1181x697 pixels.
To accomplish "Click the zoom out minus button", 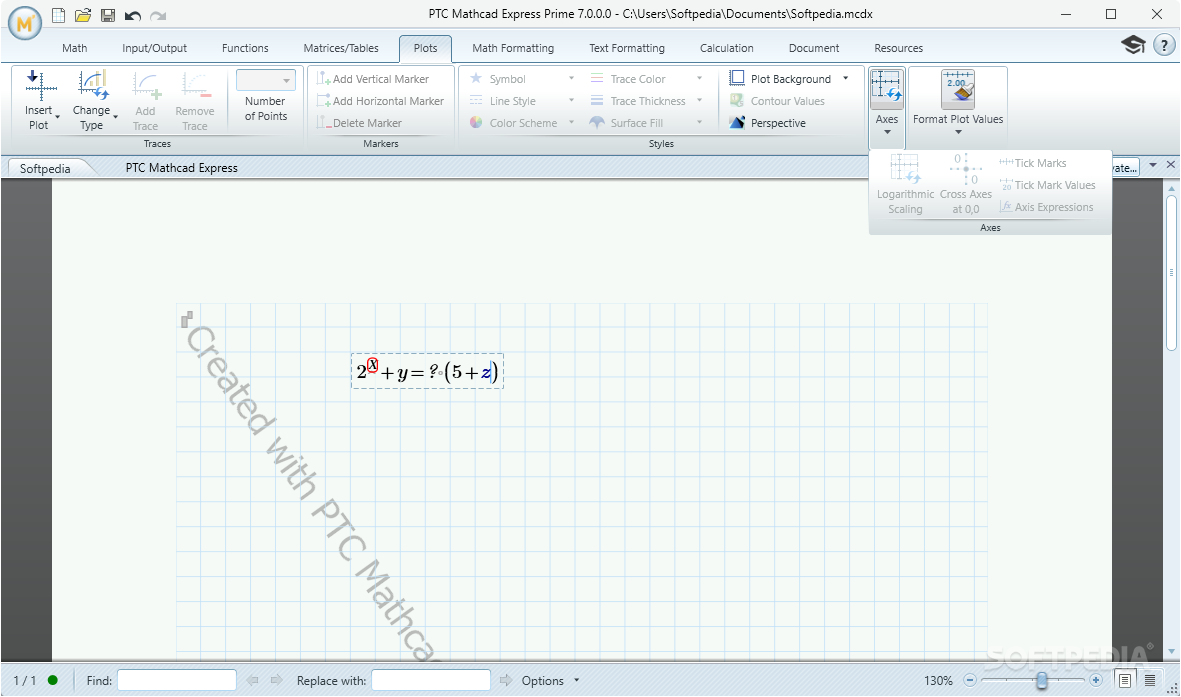I will [x=970, y=680].
